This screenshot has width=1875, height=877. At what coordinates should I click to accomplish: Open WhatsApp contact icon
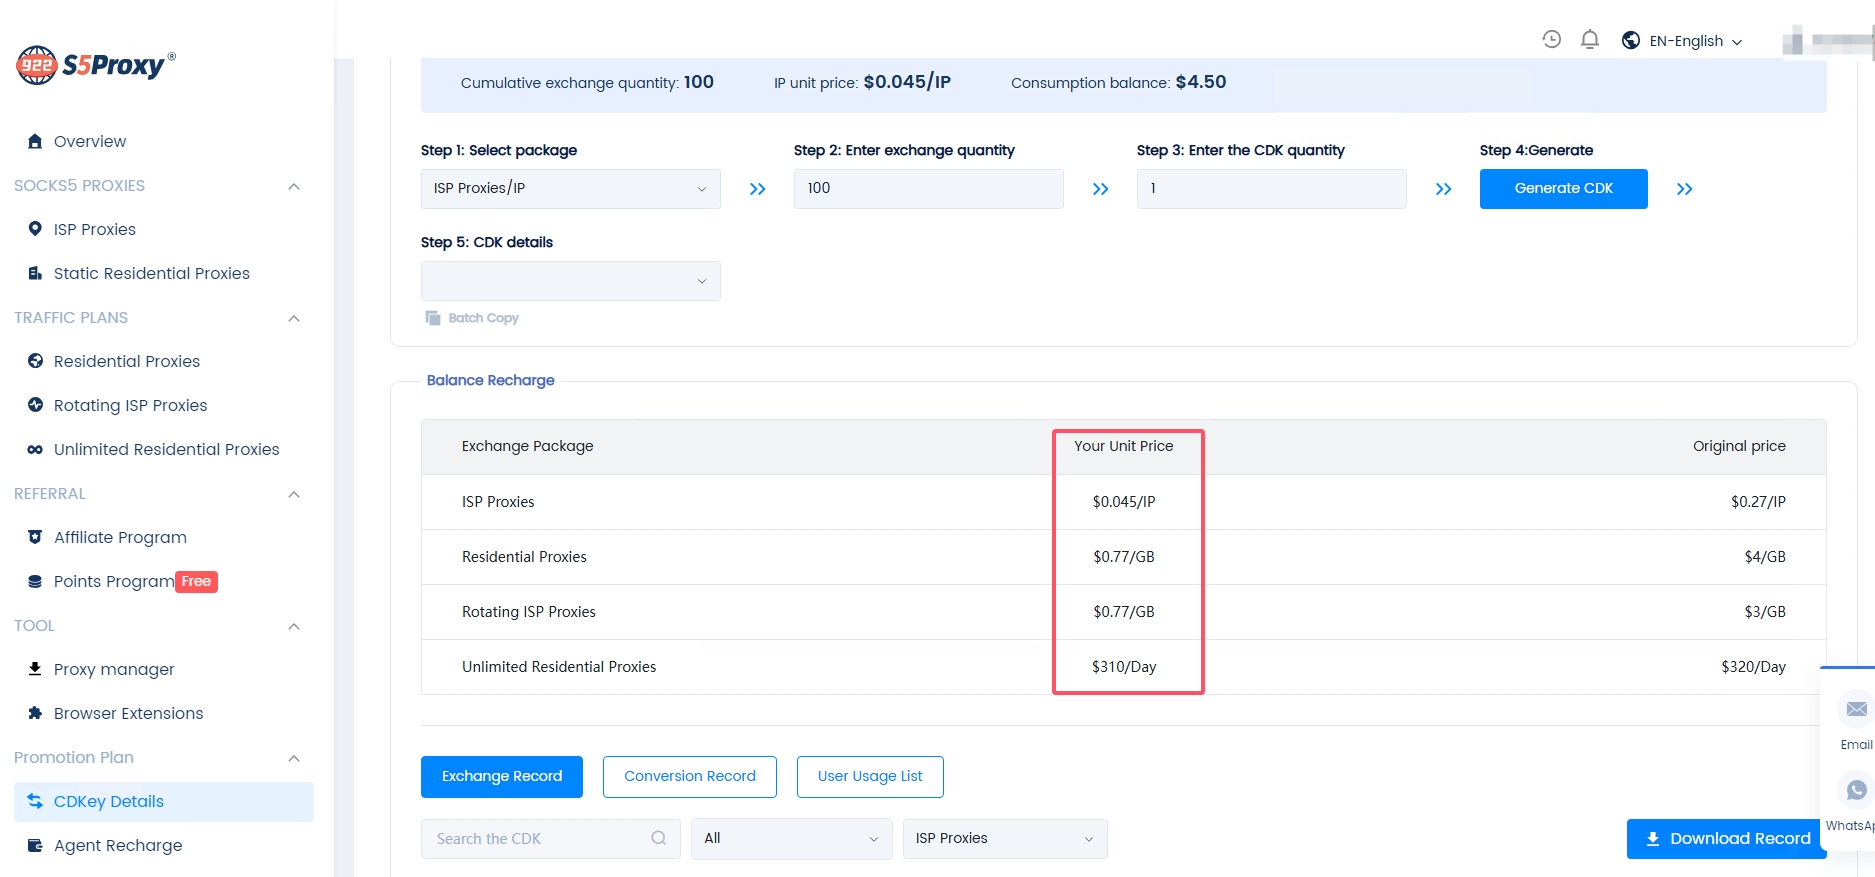1856,791
